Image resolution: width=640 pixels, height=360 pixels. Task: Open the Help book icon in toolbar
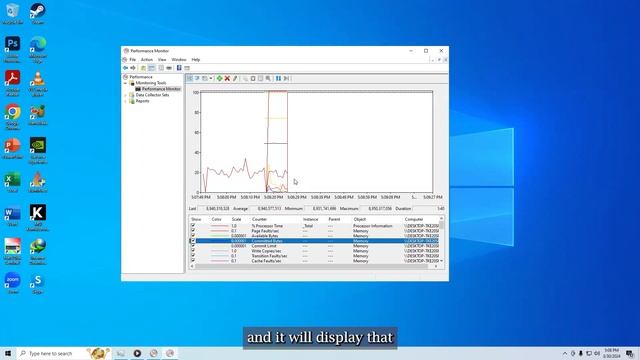point(179,68)
